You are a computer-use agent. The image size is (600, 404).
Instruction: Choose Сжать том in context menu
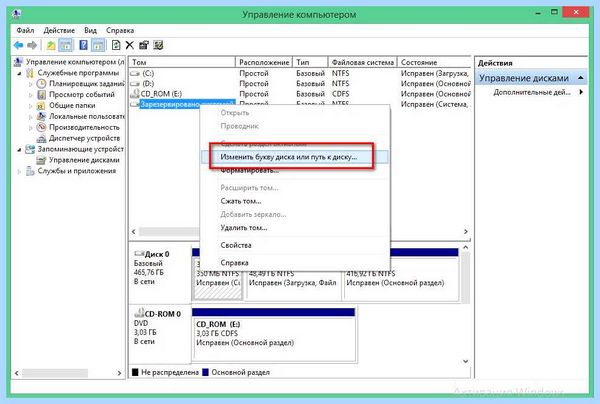point(294,201)
